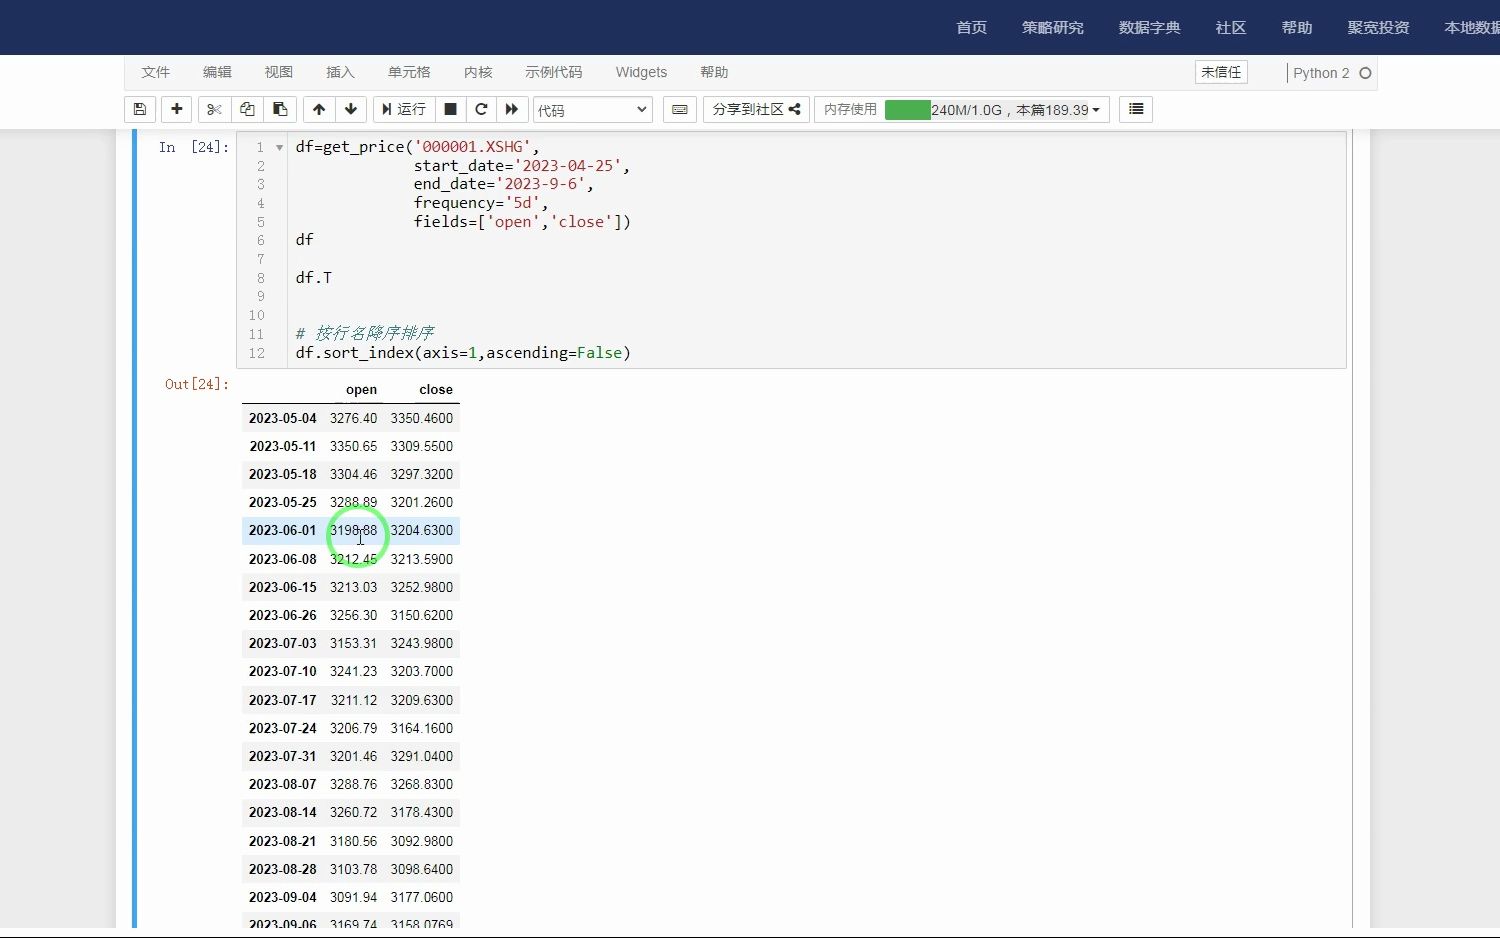Click the In [24] cell prompt
Viewport: 1500px width, 938px height.
pyautogui.click(x=194, y=147)
